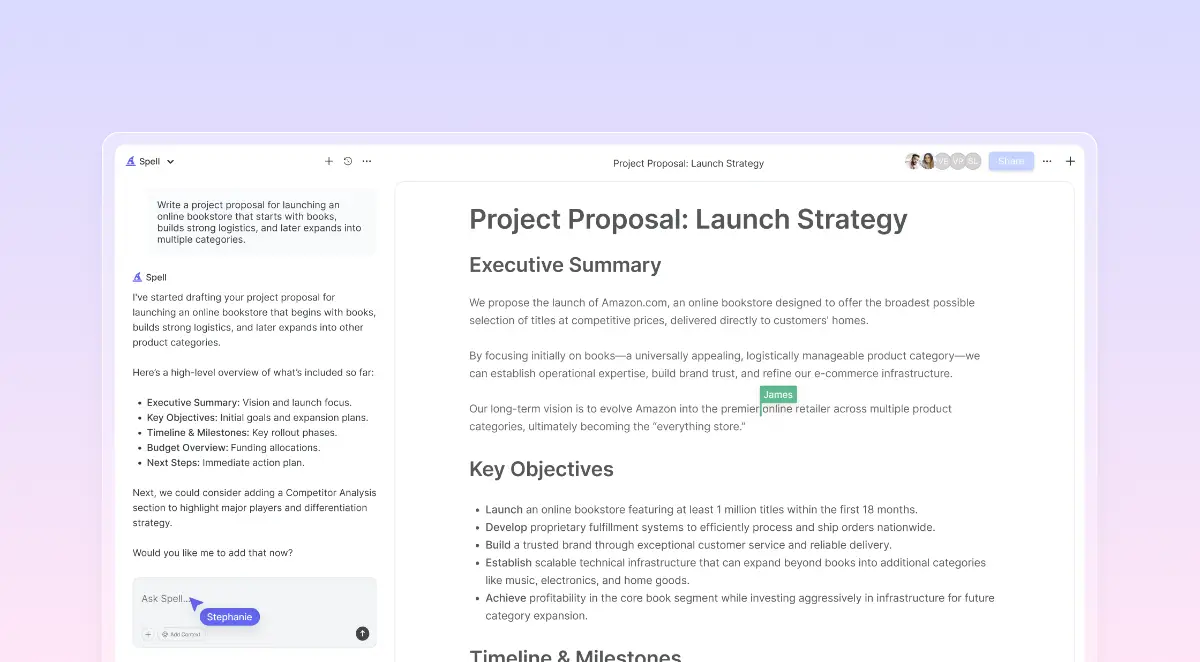Click the user prompt message bubble
The image size is (1200, 662).
[x=260, y=222]
